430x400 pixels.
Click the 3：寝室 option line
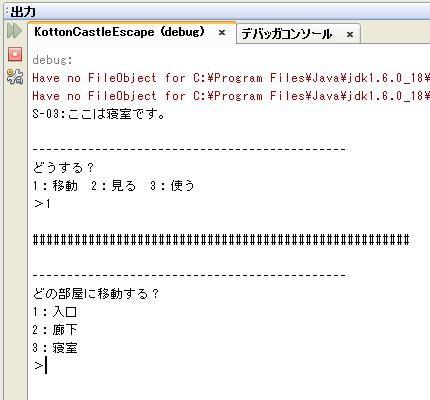coord(55,348)
